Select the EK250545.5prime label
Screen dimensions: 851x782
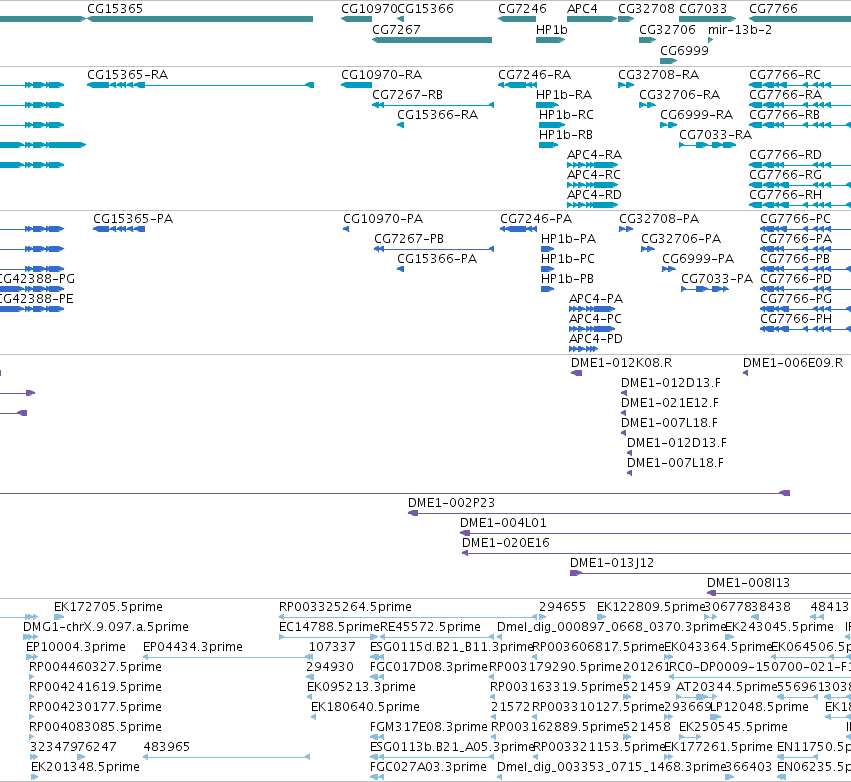point(733,727)
